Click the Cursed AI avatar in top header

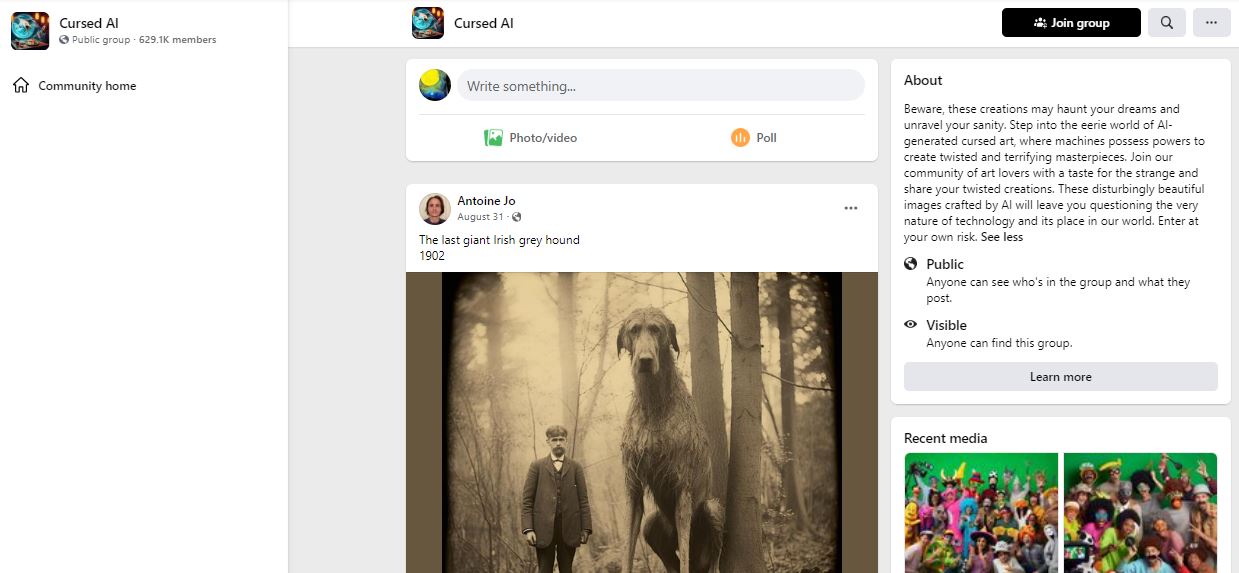pyautogui.click(x=428, y=23)
